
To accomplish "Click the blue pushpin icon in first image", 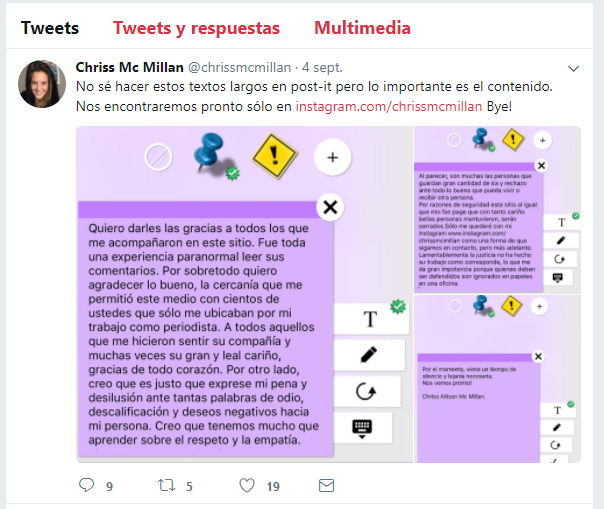I will coord(211,153).
